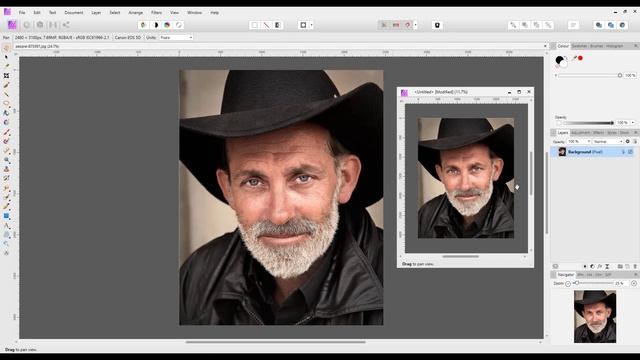Open the Arrange menu

[136, 13]
